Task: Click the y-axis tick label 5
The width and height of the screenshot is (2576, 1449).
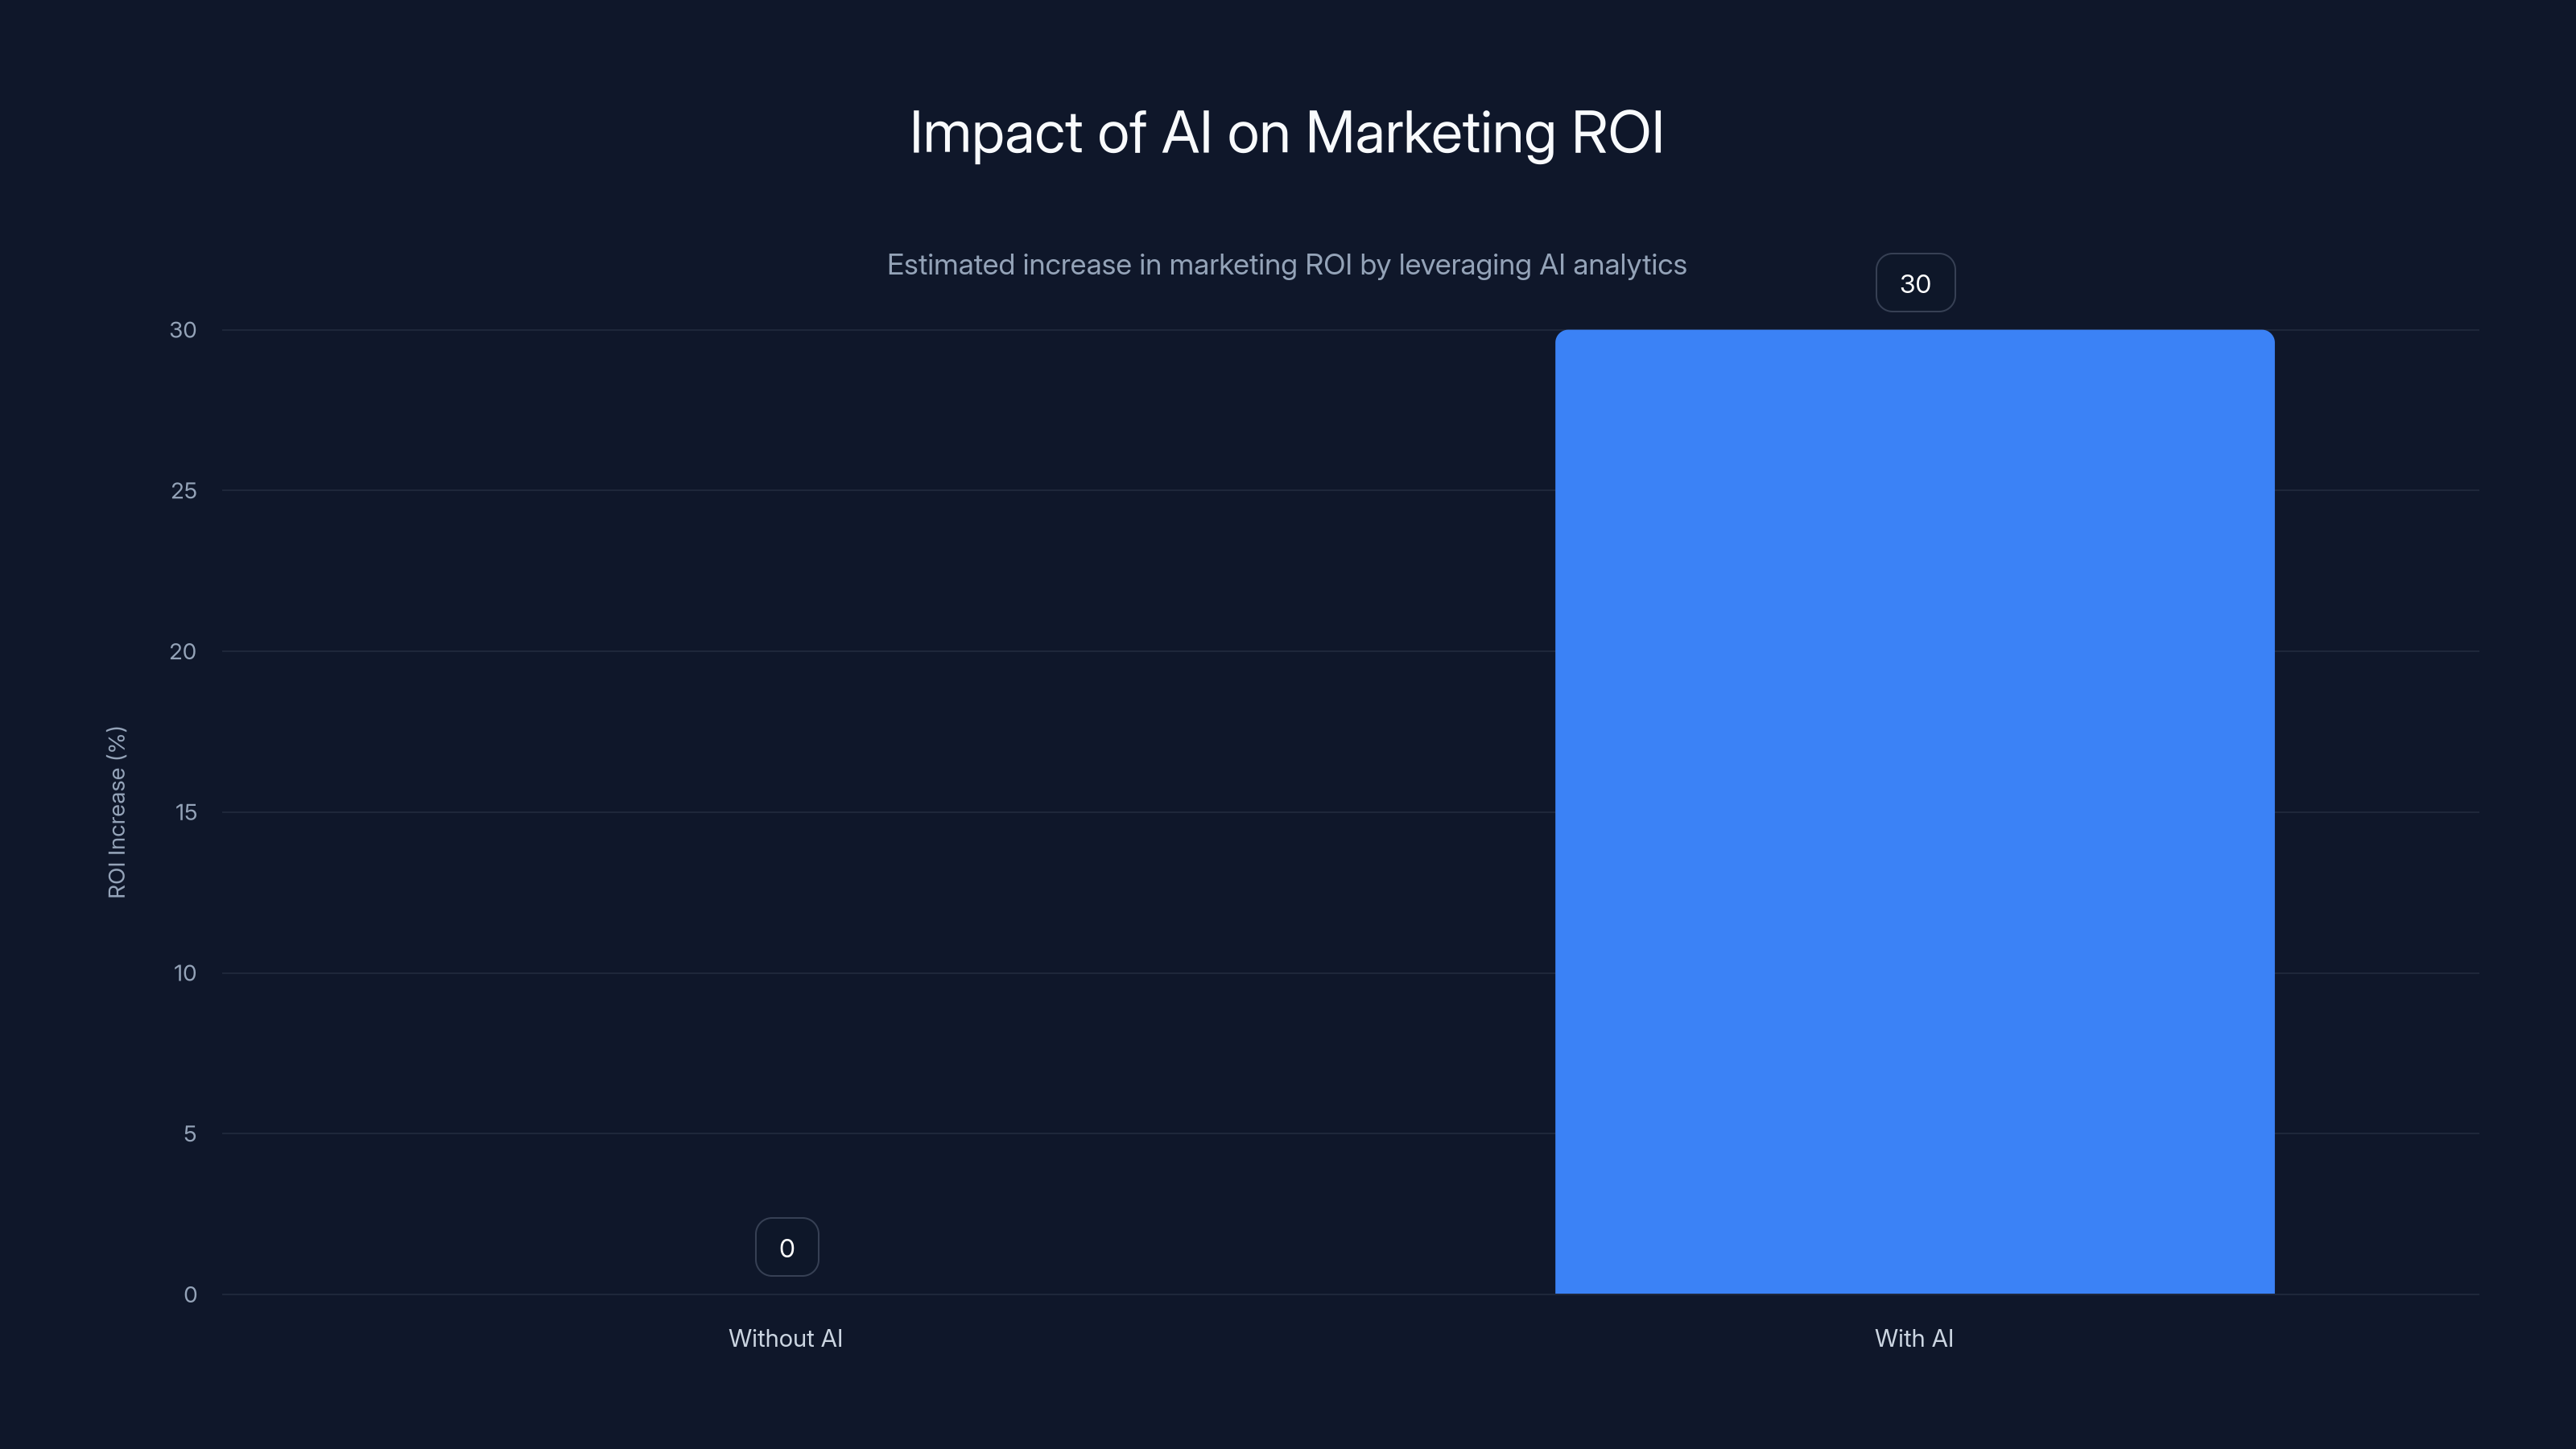Action: (x=190, y=1134)
